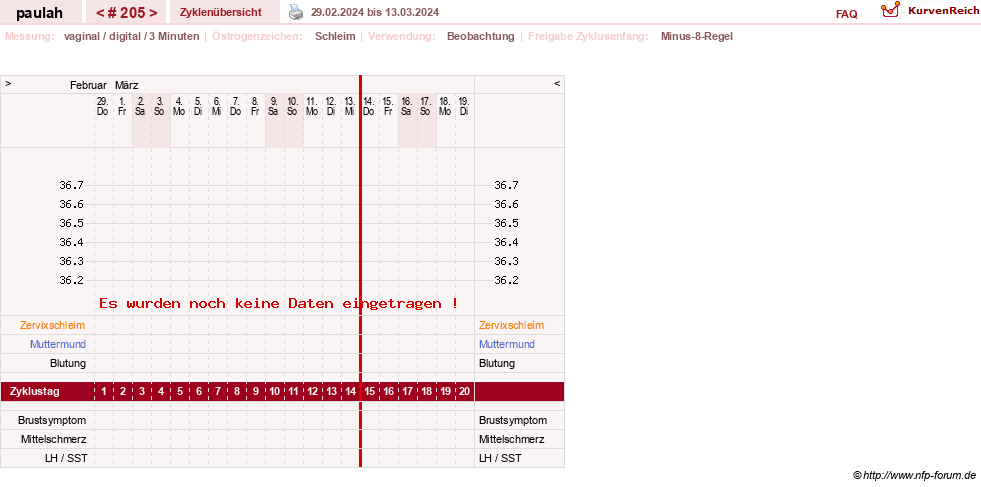Click the > arrow at chart top left
981x487 pixels.
[8, 83]
